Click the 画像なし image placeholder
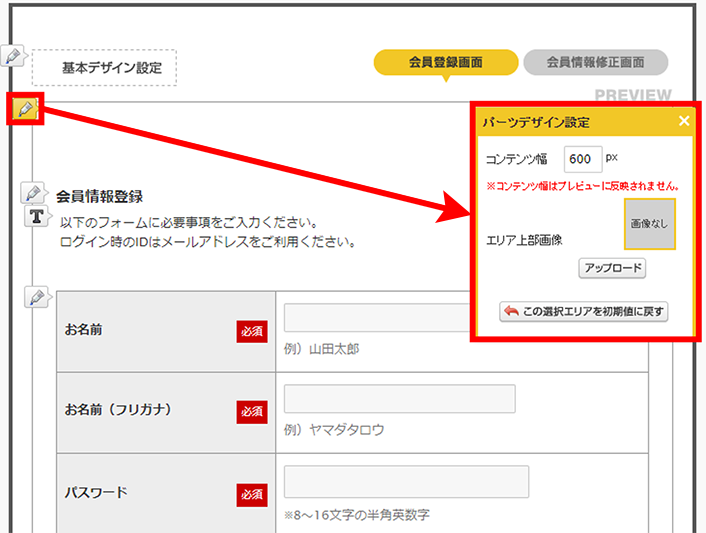The image size is (706, 533). click(x=649, y=224)
